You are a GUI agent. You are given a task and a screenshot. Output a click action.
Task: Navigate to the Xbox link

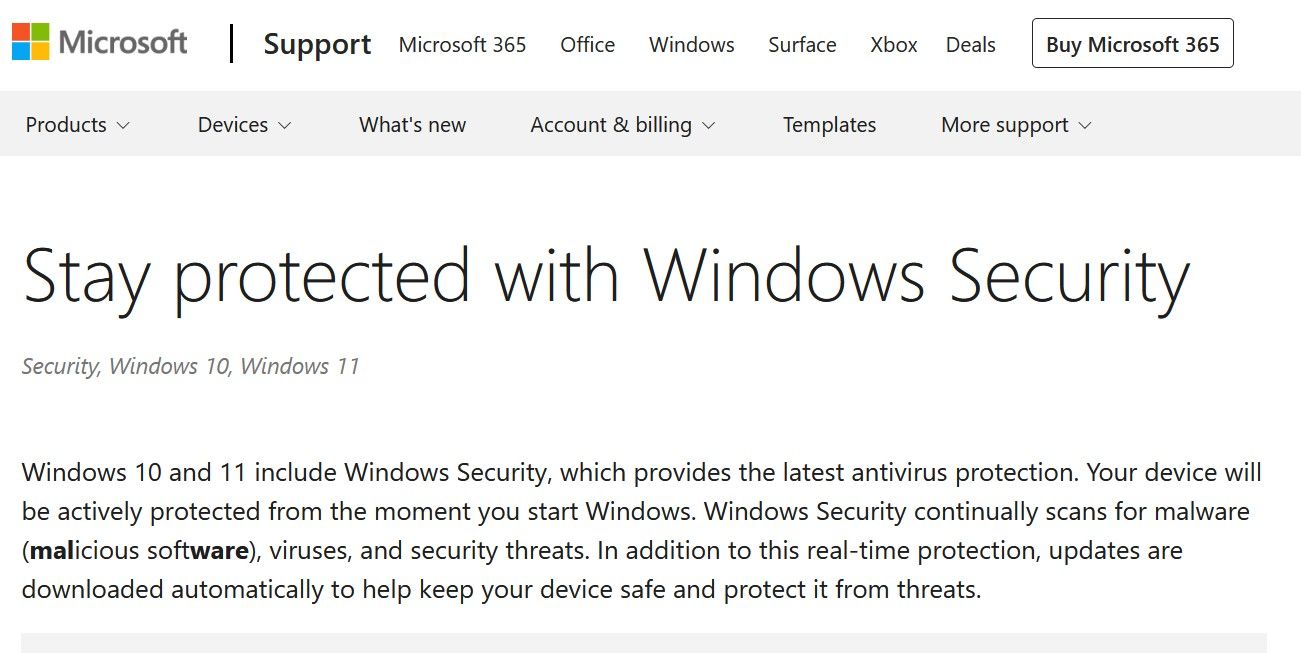pyautogui.click(x=894, y=45)
